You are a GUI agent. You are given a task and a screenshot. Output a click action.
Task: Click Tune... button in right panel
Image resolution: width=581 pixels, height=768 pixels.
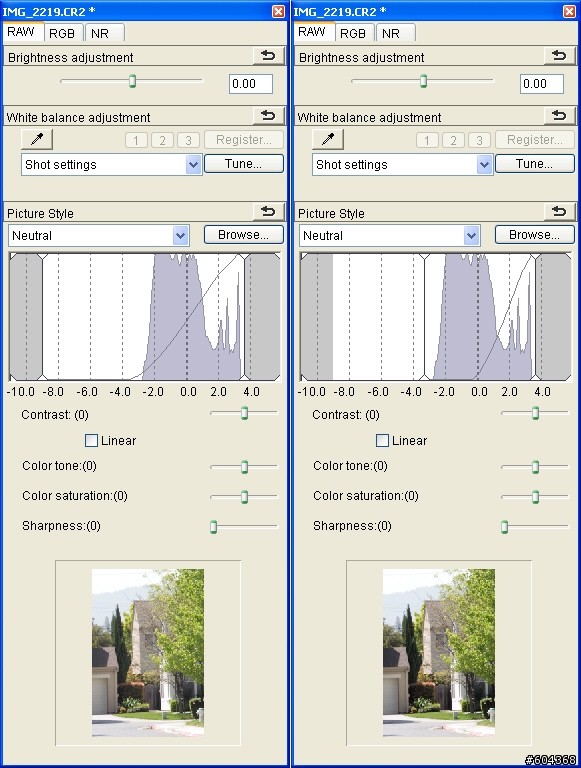click(534, 164)
